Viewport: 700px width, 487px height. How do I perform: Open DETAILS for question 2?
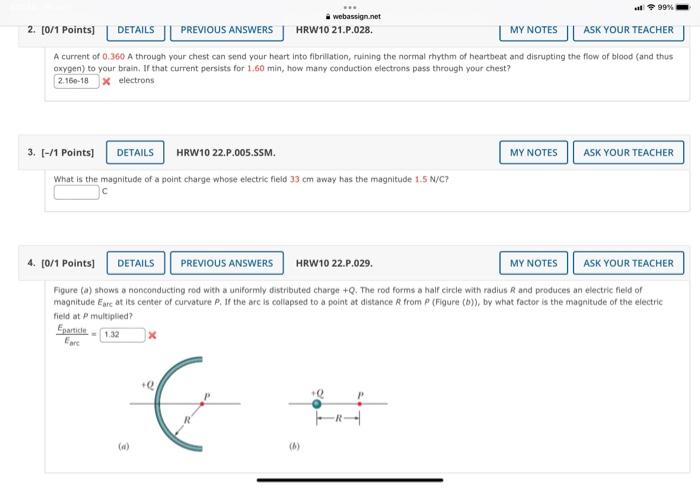tap(136, 31)
